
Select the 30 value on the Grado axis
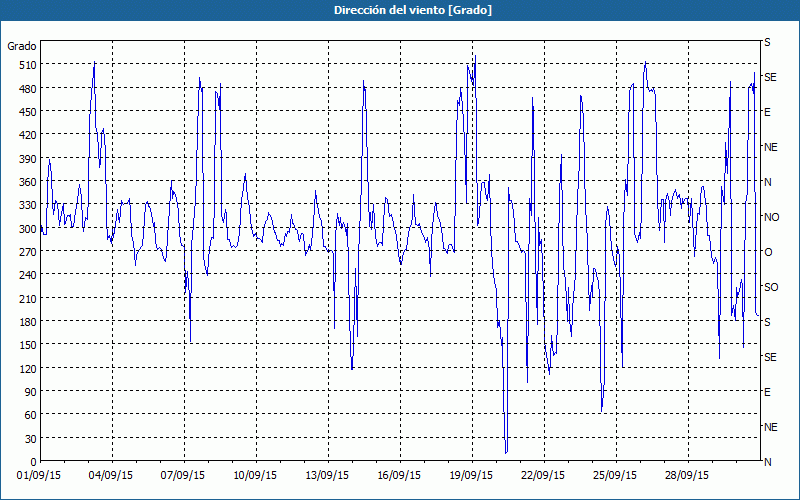[31, 439]
